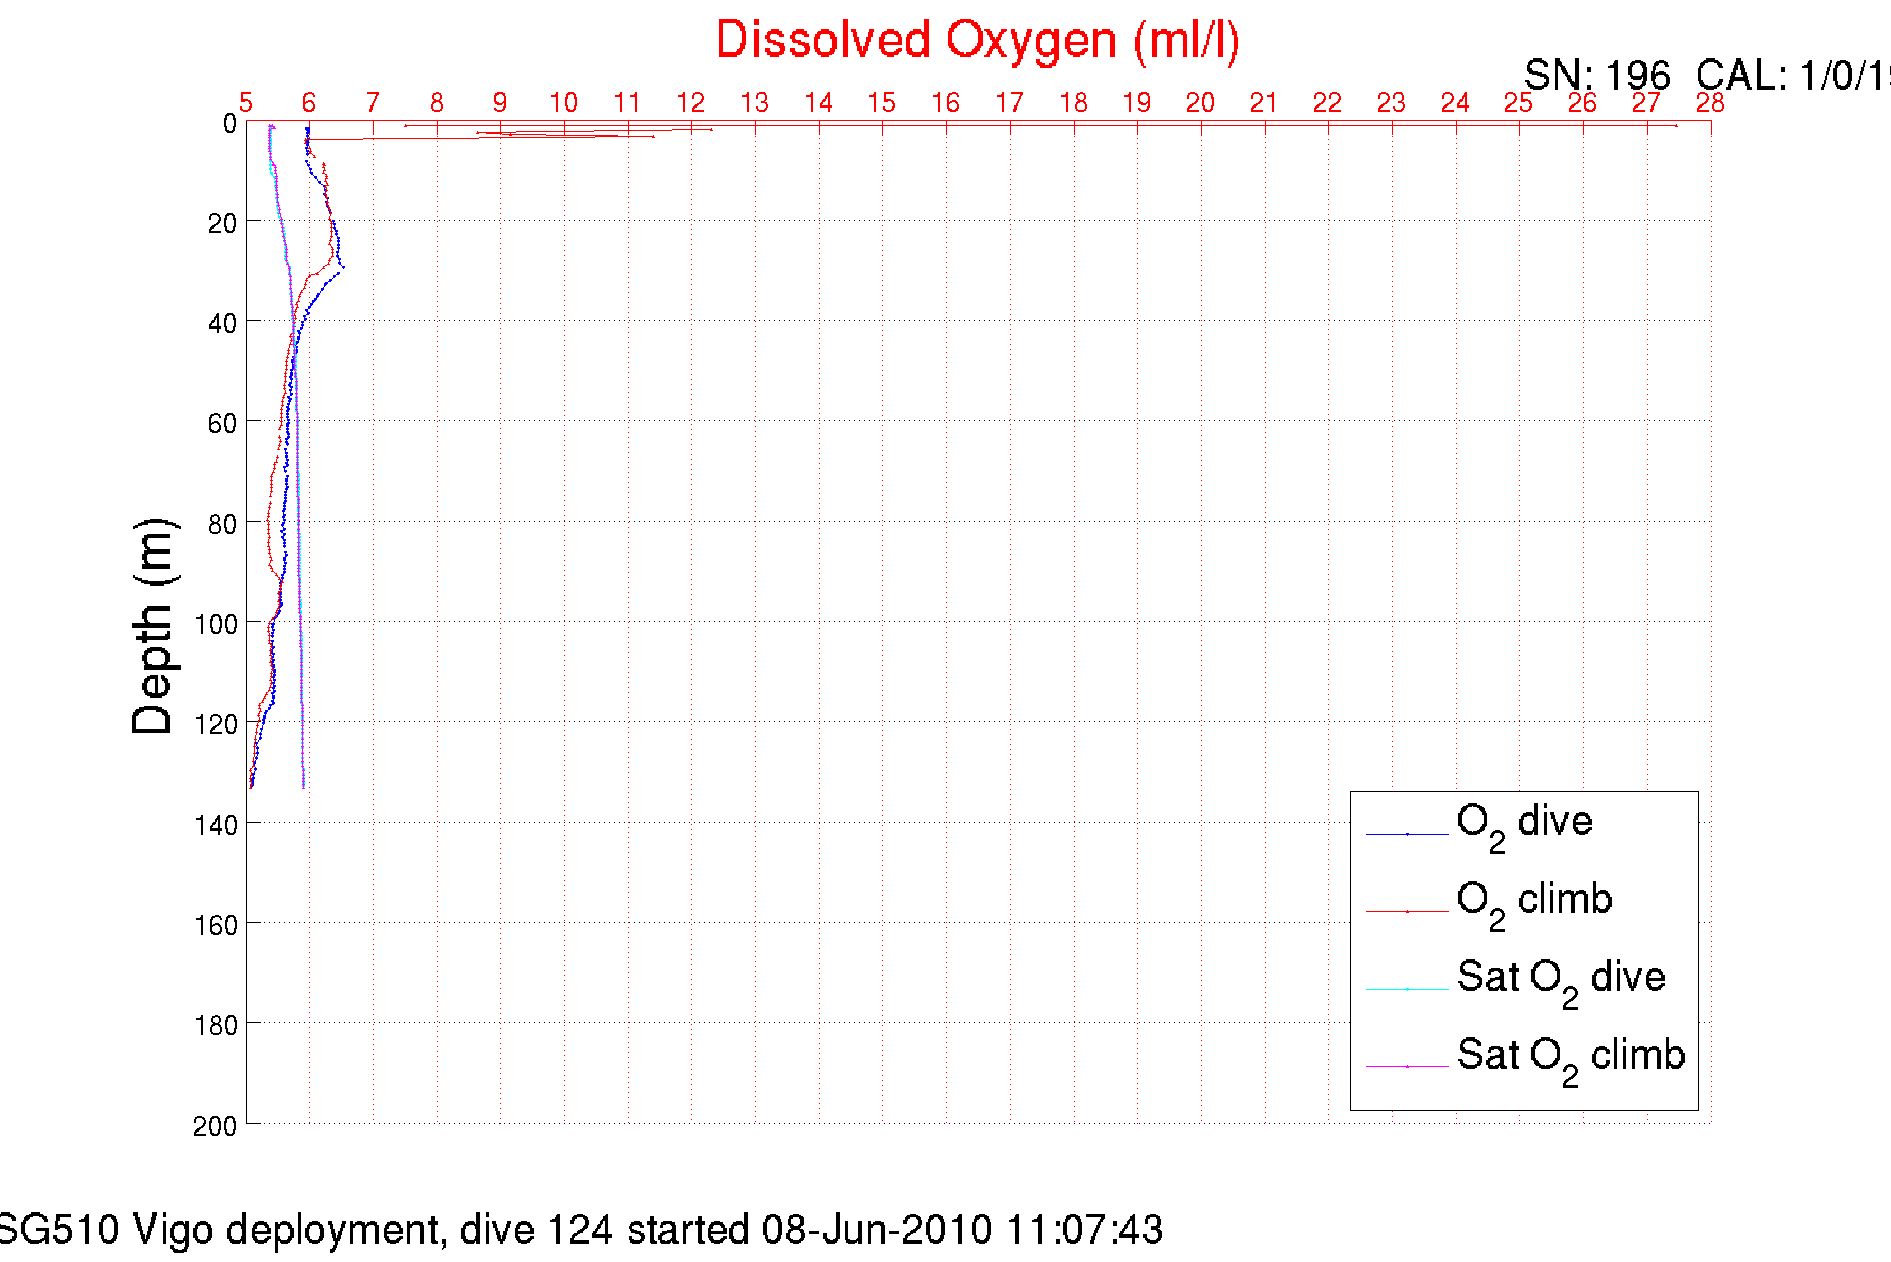Screen dimensions: 1891x1262
Task: Click the 'Sat O2 dive' legend label
Action: tap(1560, 978)
